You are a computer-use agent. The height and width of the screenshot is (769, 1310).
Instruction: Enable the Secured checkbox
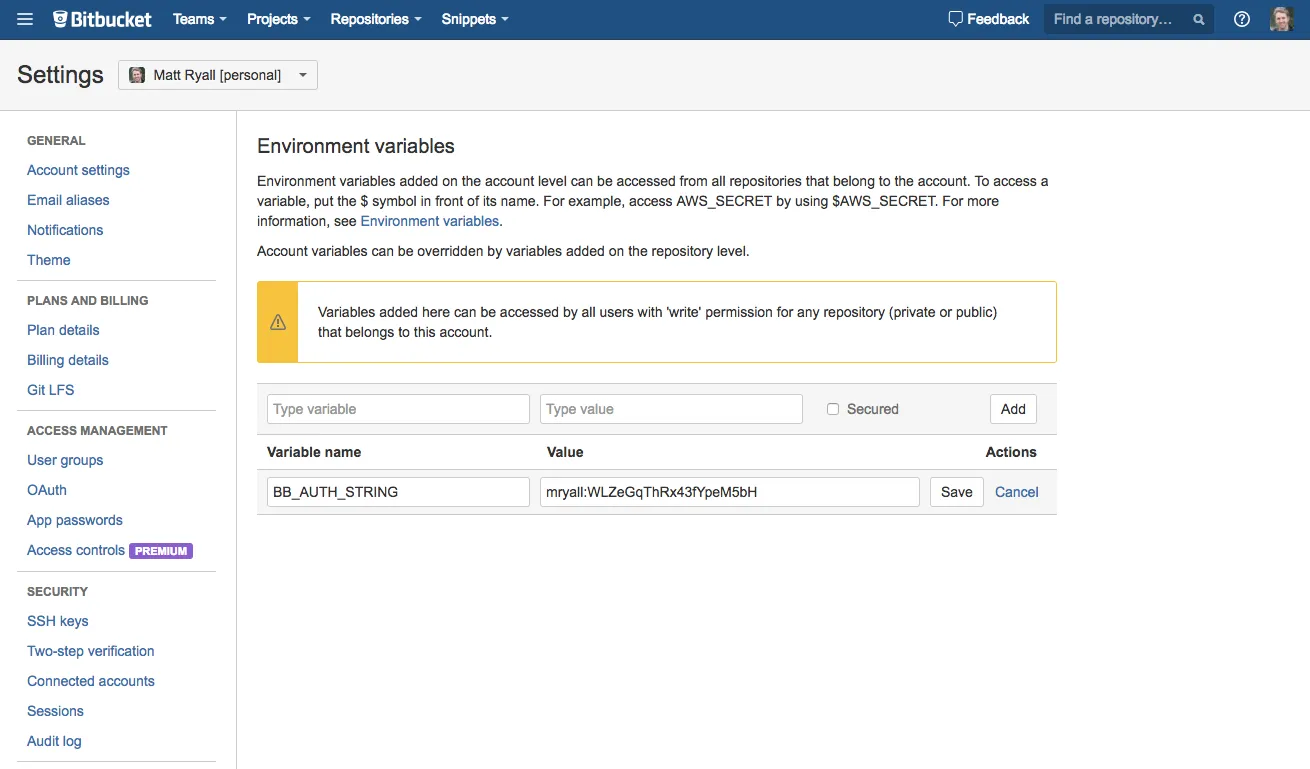[x=833, y=409]
